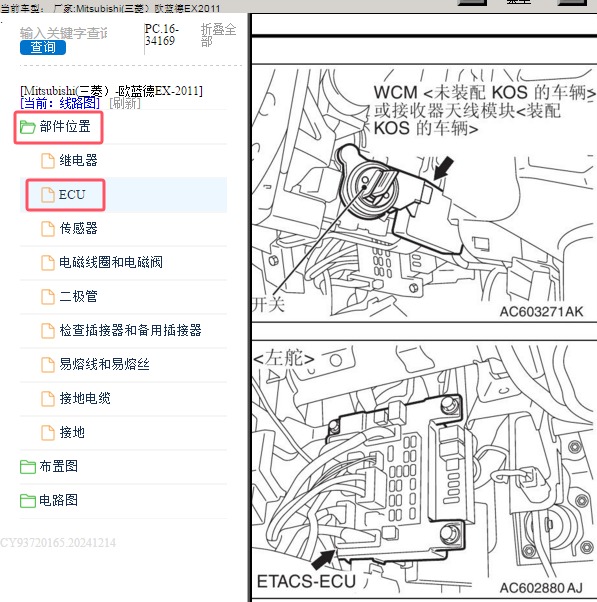Screen dimensions: 597x602
Task: Click the document icon beside 传感器
Action: click(48, 229)
